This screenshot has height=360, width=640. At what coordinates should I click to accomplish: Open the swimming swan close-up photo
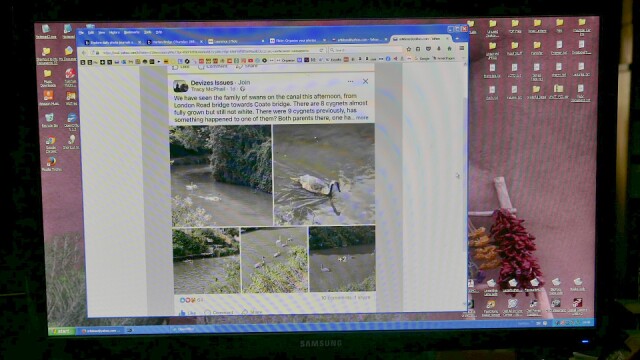[324, 174]
